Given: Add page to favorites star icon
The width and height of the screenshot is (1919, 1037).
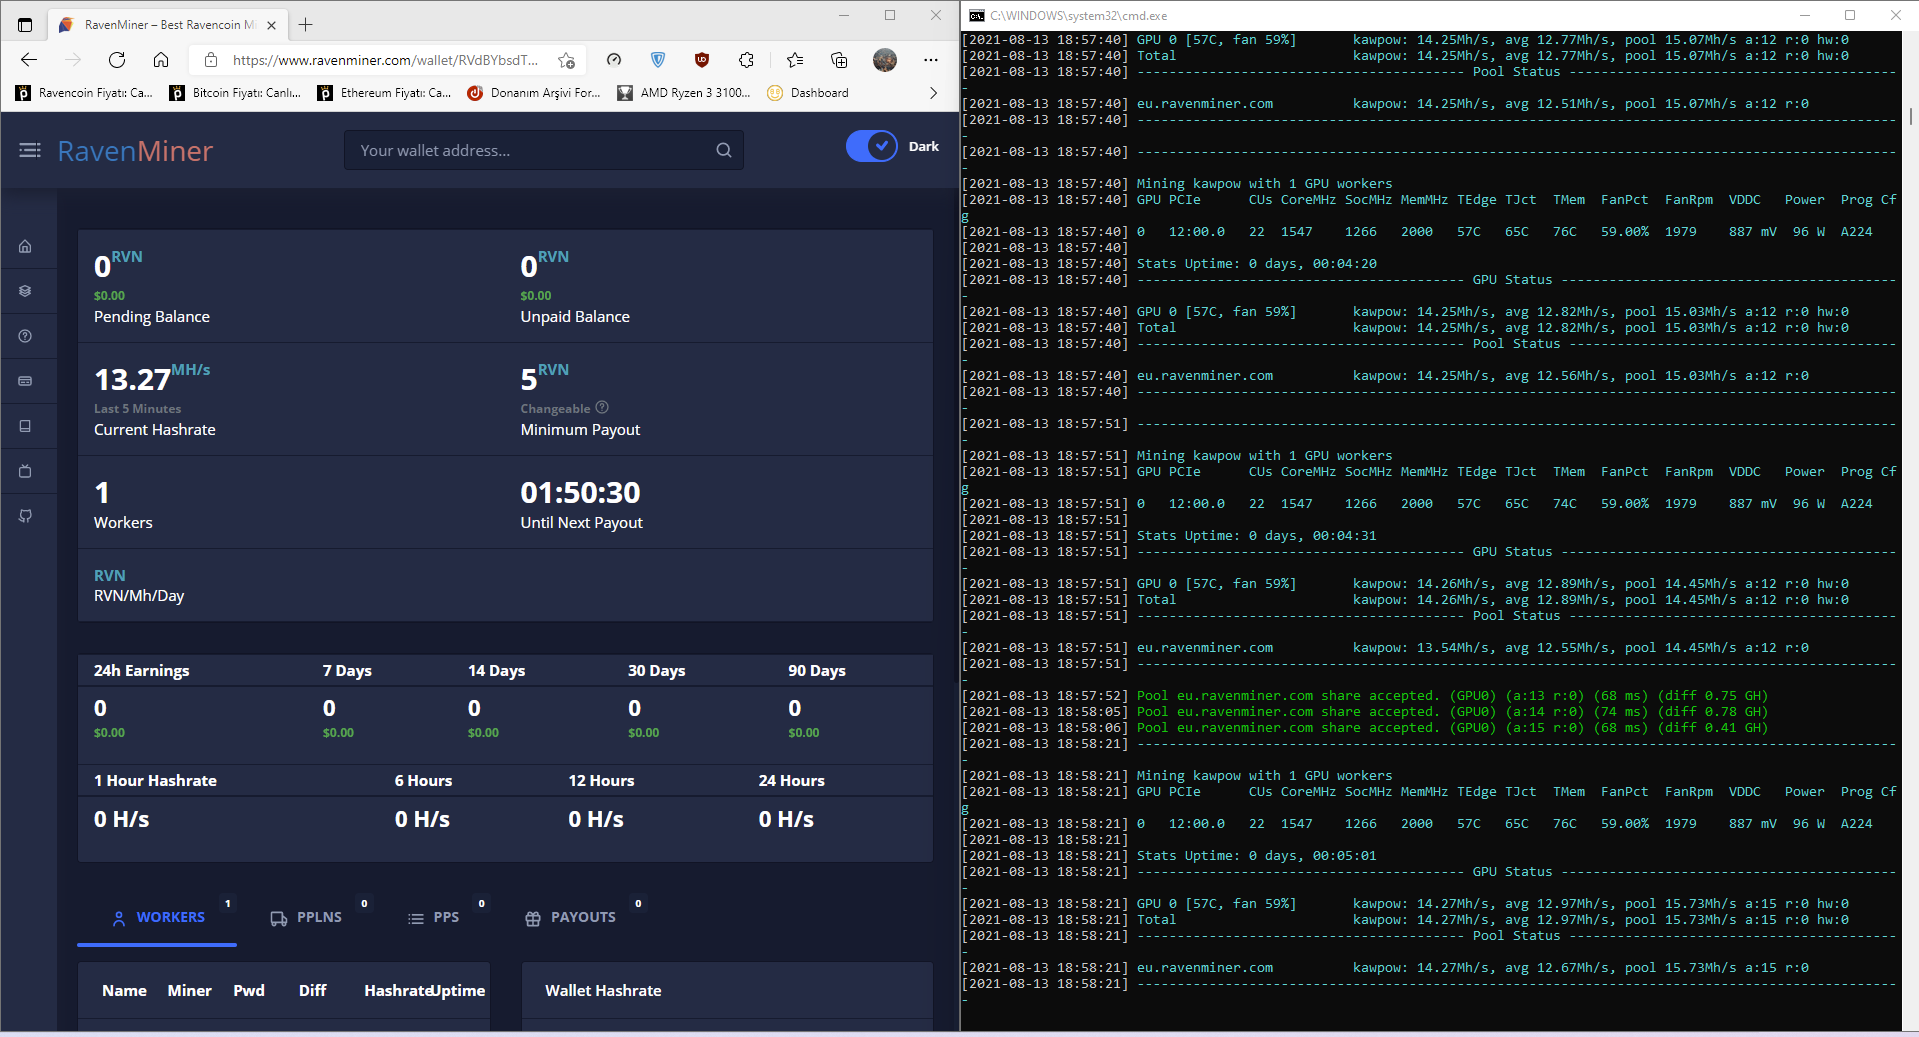Looking at the screenshot, I should click(x=566, y=60).
